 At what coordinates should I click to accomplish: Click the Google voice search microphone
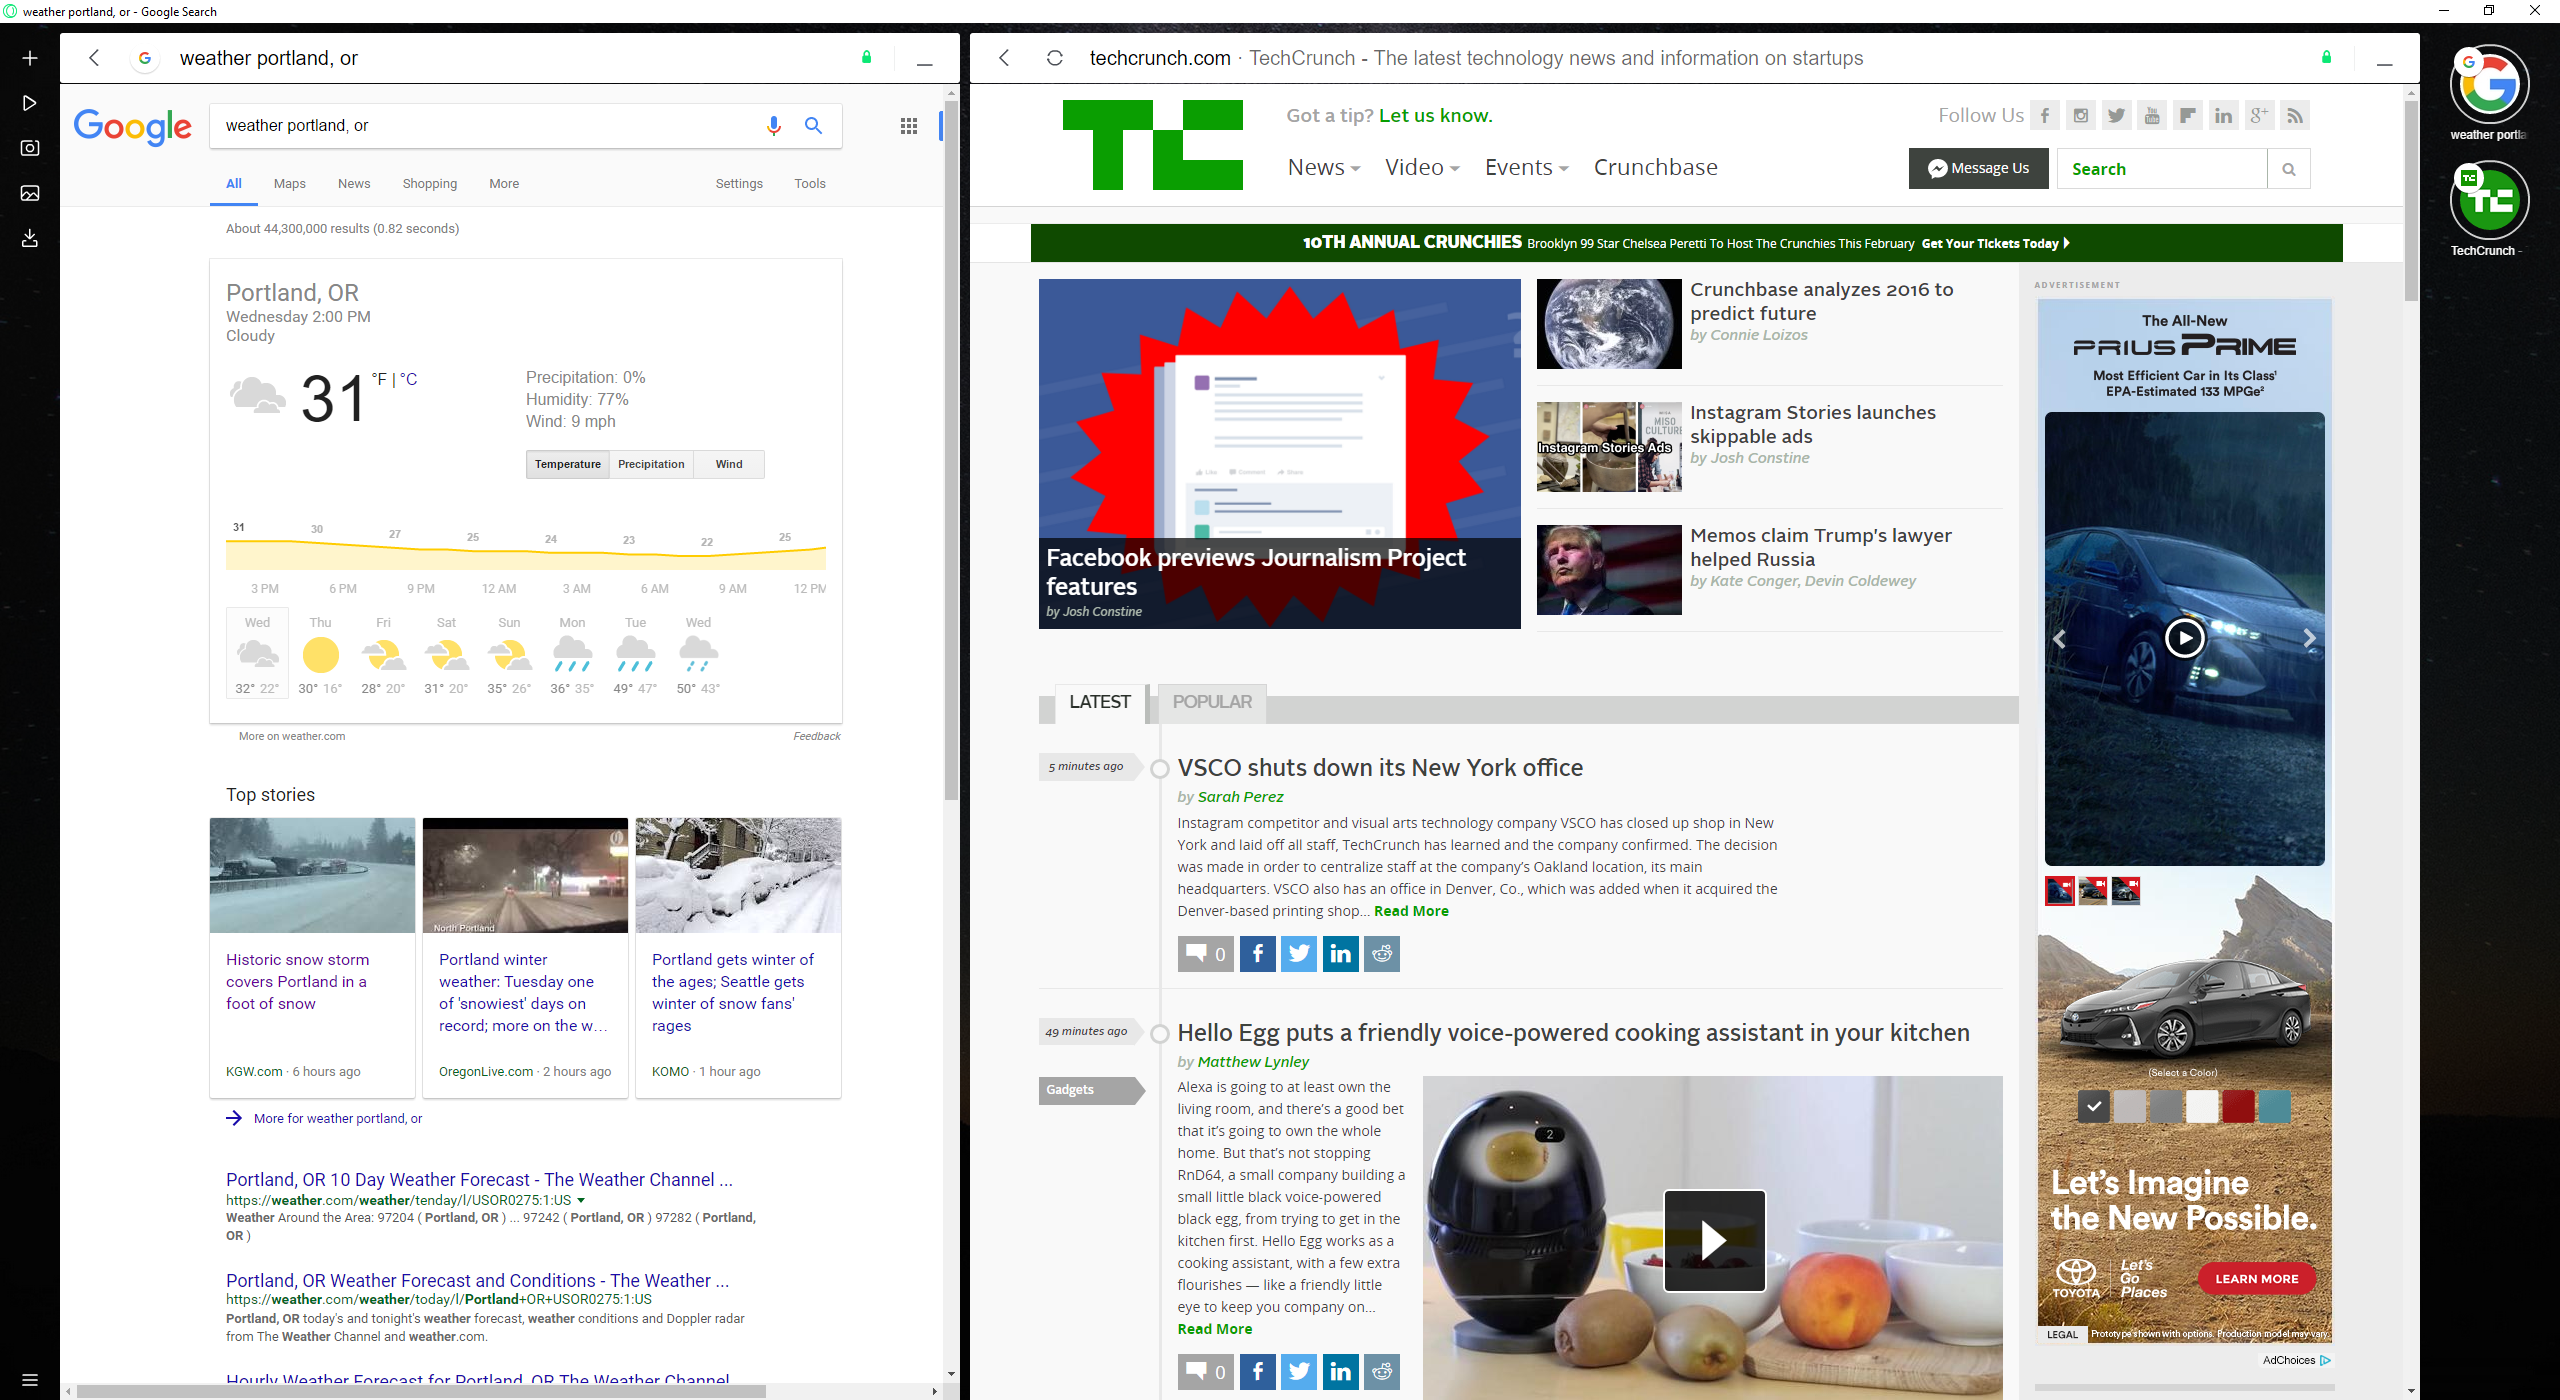773,126
